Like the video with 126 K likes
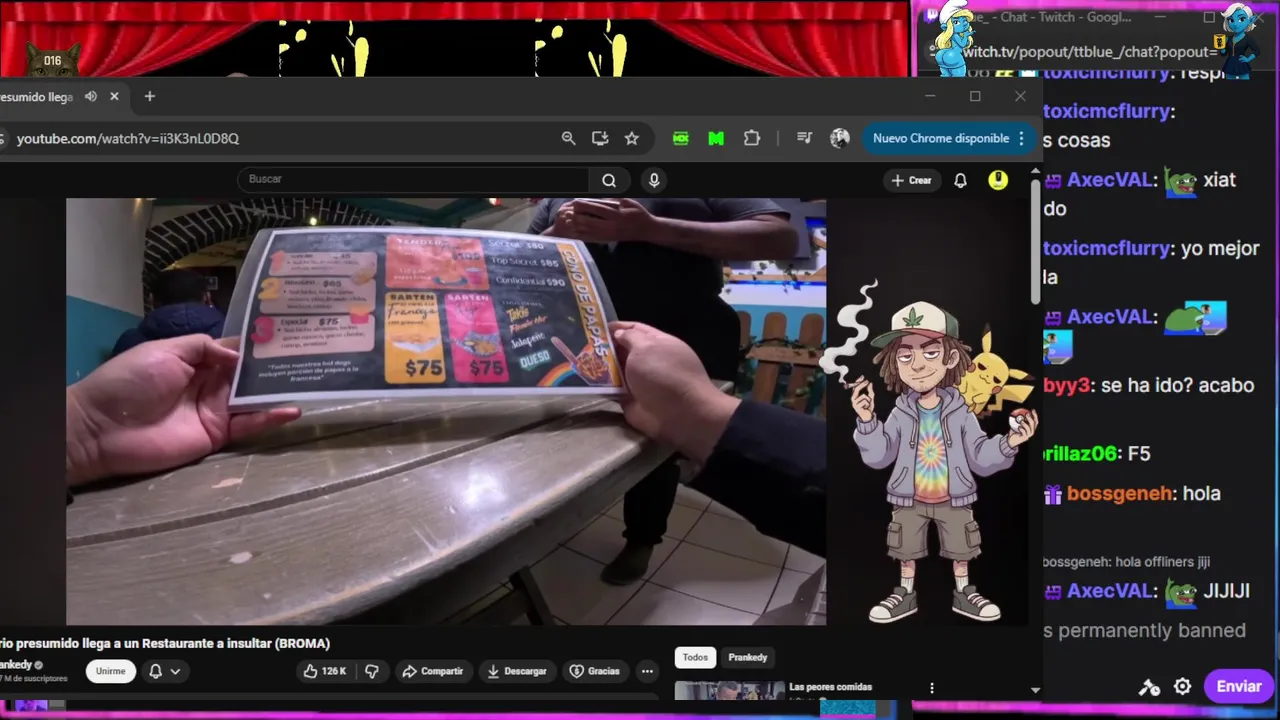 325,671
